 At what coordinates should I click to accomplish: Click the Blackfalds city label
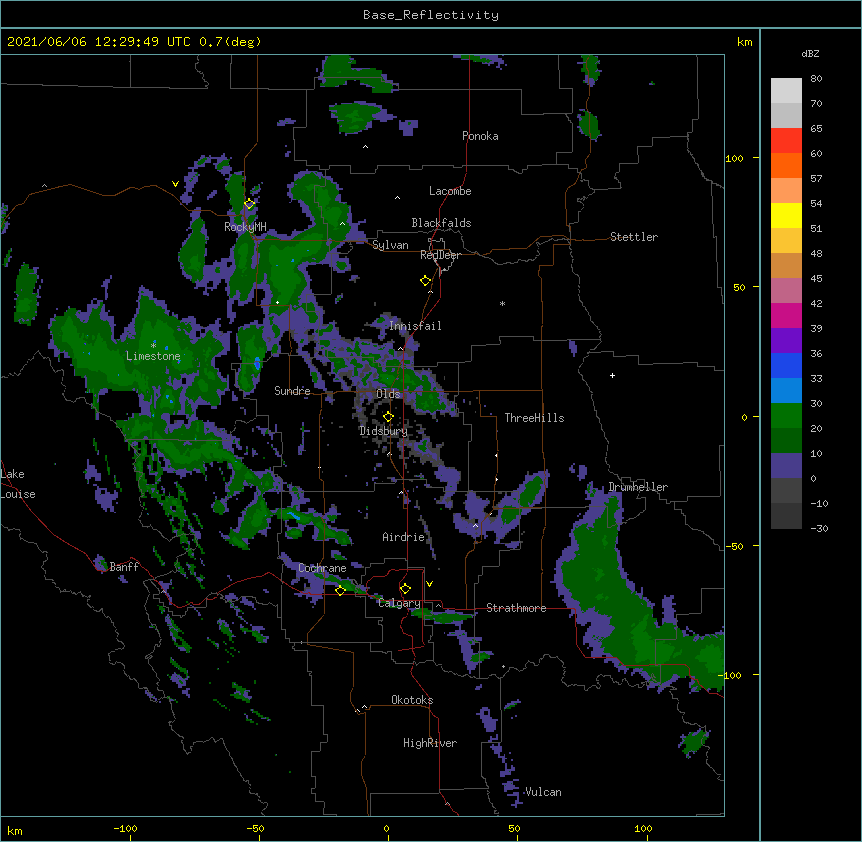click(441, 223)
